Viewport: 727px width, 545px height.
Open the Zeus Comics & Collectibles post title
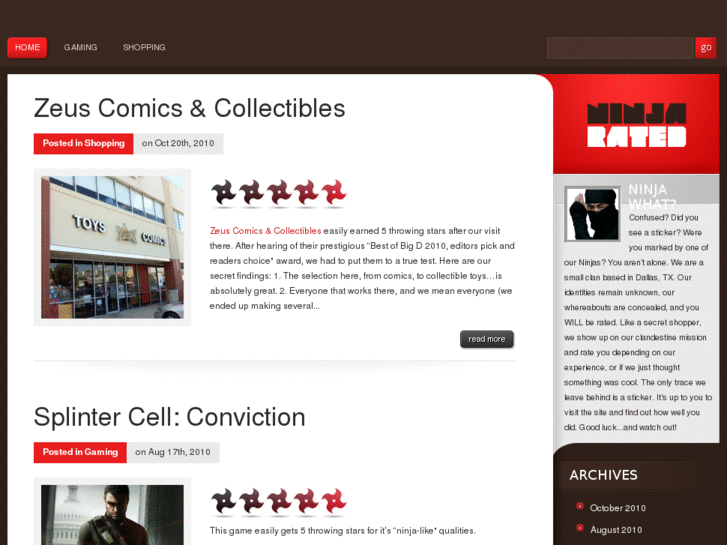[x=189, y=108]
